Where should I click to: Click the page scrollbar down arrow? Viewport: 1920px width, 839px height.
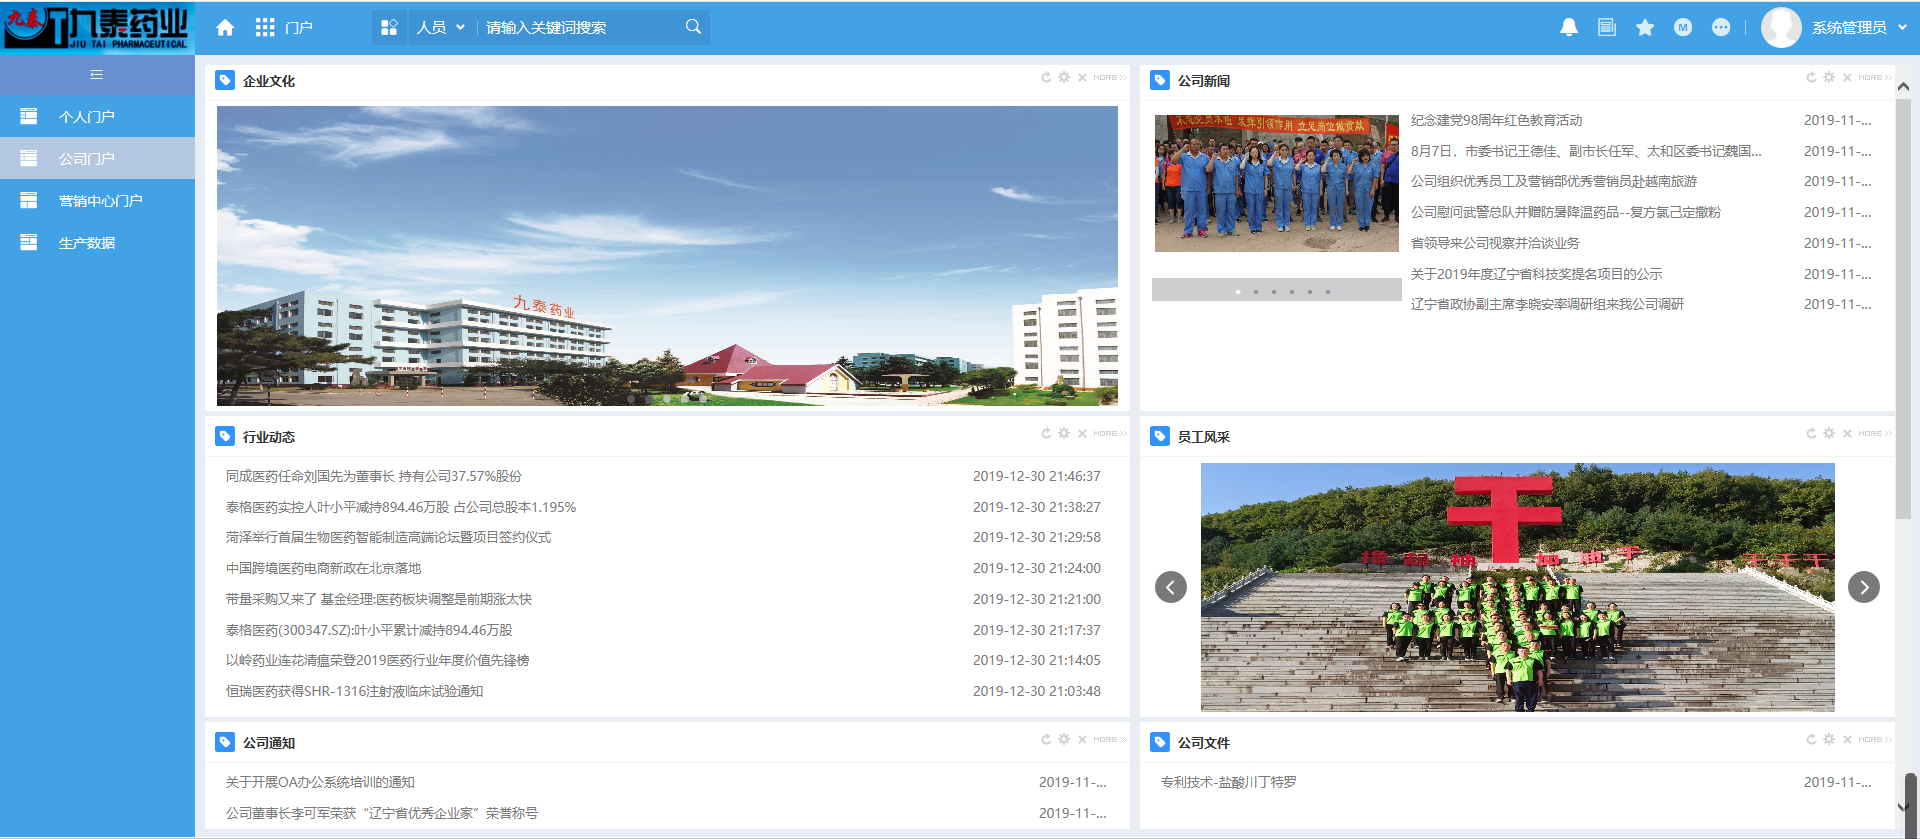pyautogui.click(x=1903, y=808)
